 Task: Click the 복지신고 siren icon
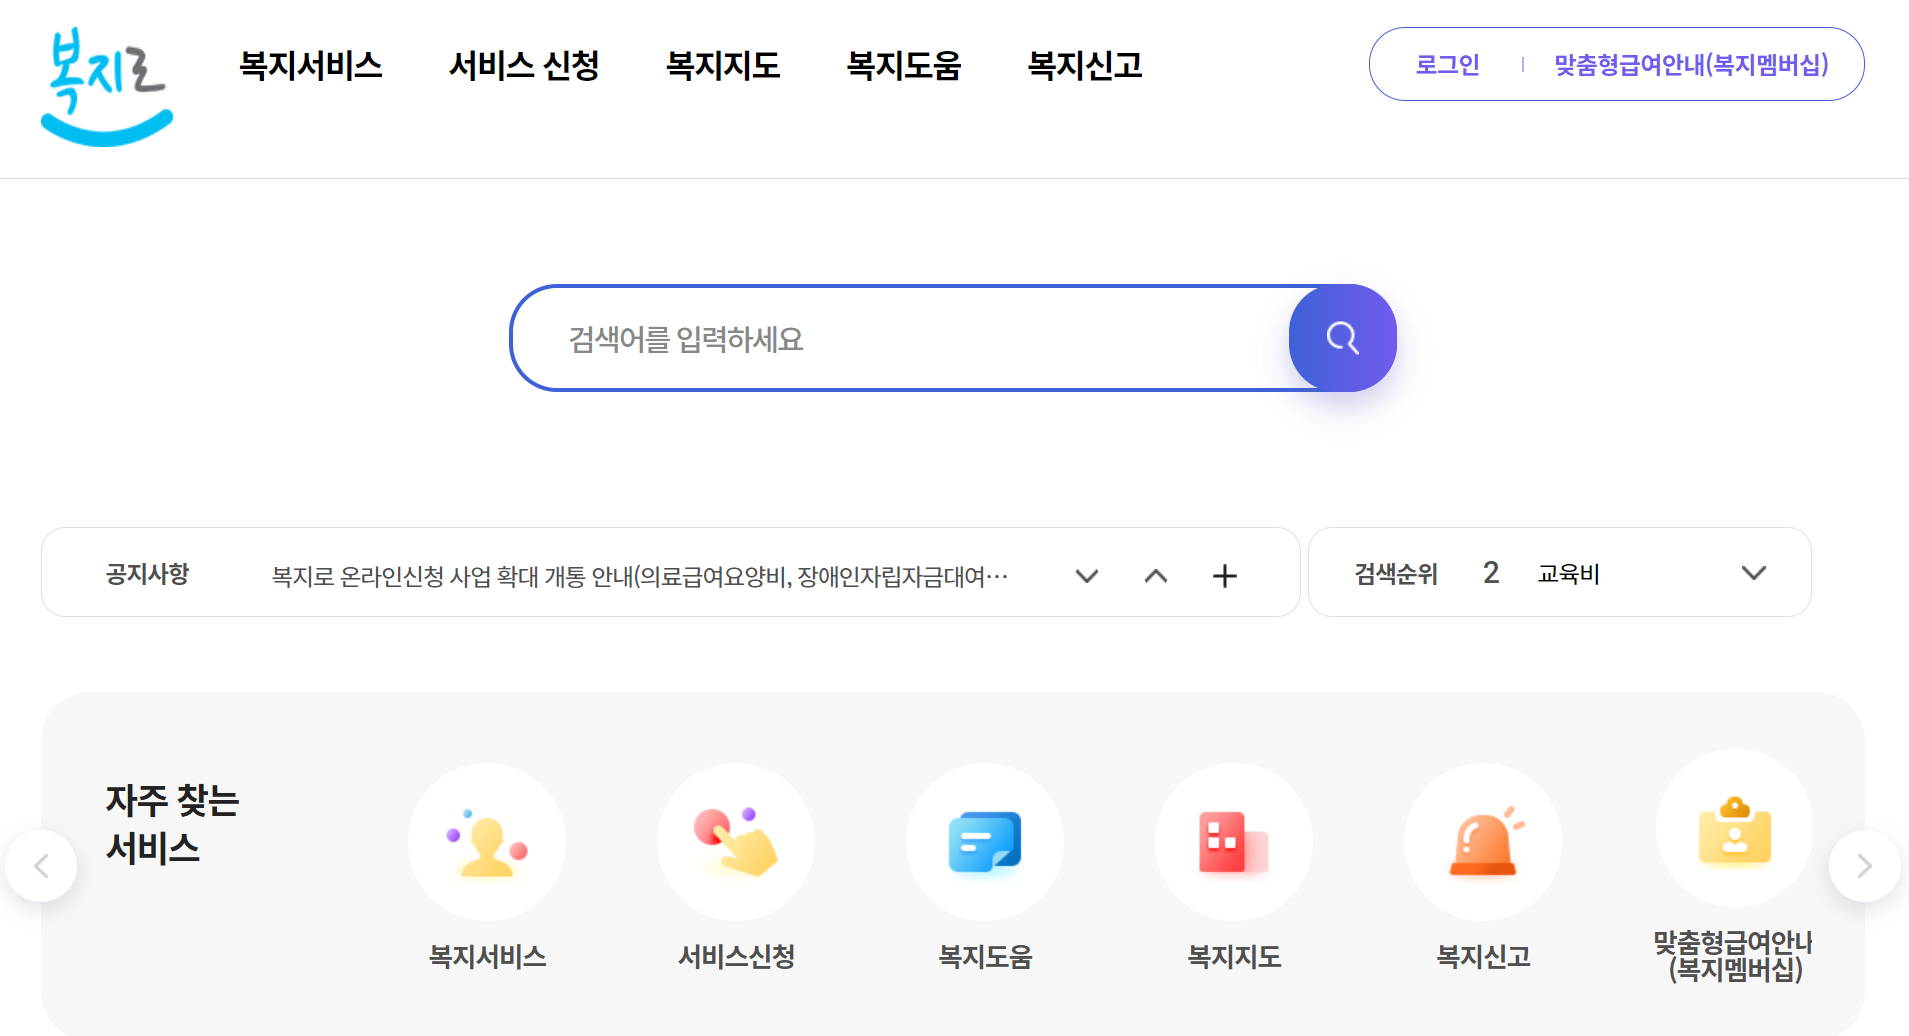pos(1483,842)
